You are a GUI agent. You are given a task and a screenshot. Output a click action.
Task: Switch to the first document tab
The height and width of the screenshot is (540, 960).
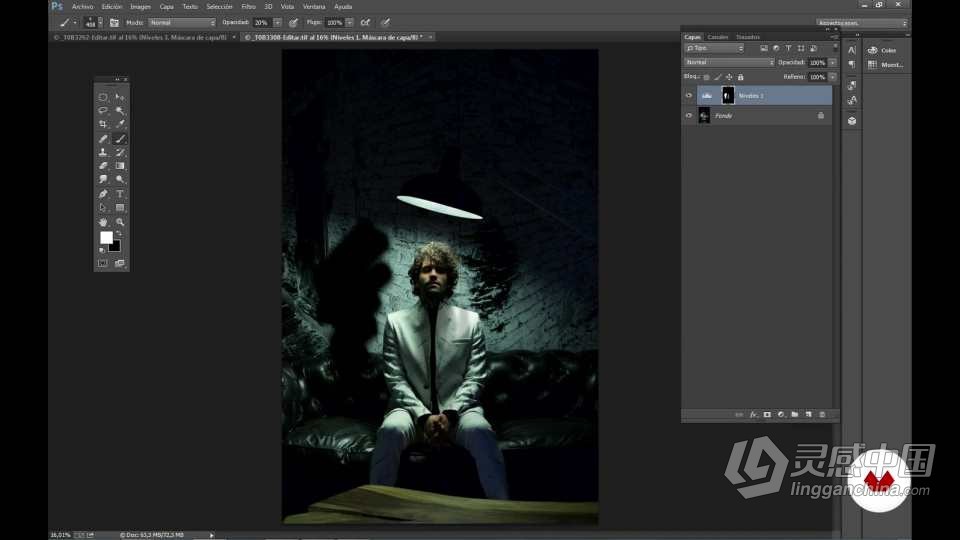pyautogui.click(x=140, y=37)
